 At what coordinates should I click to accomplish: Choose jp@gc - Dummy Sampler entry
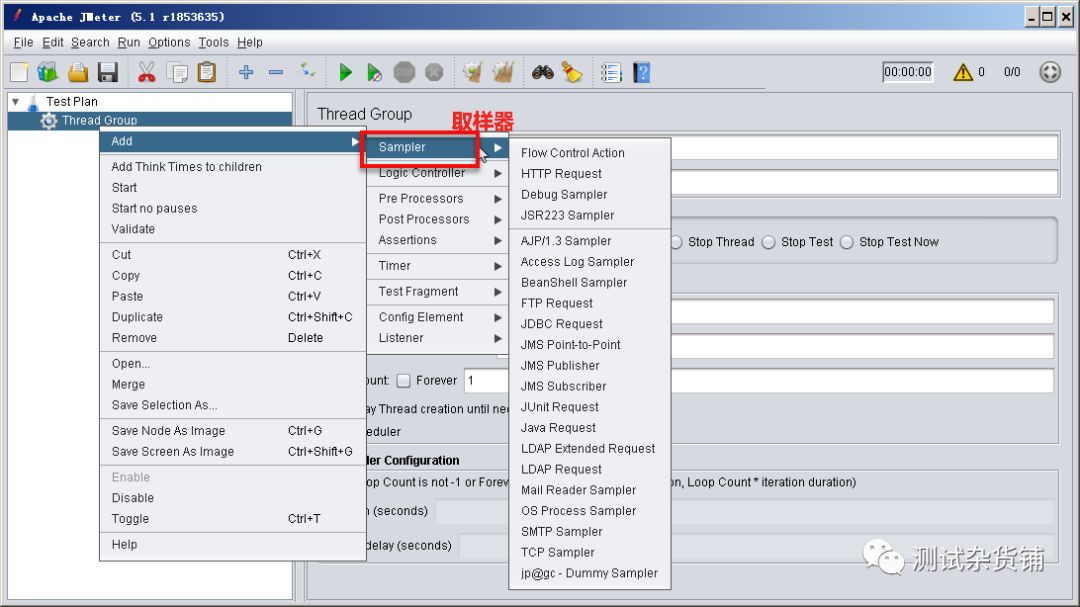(x=590, y=573)
